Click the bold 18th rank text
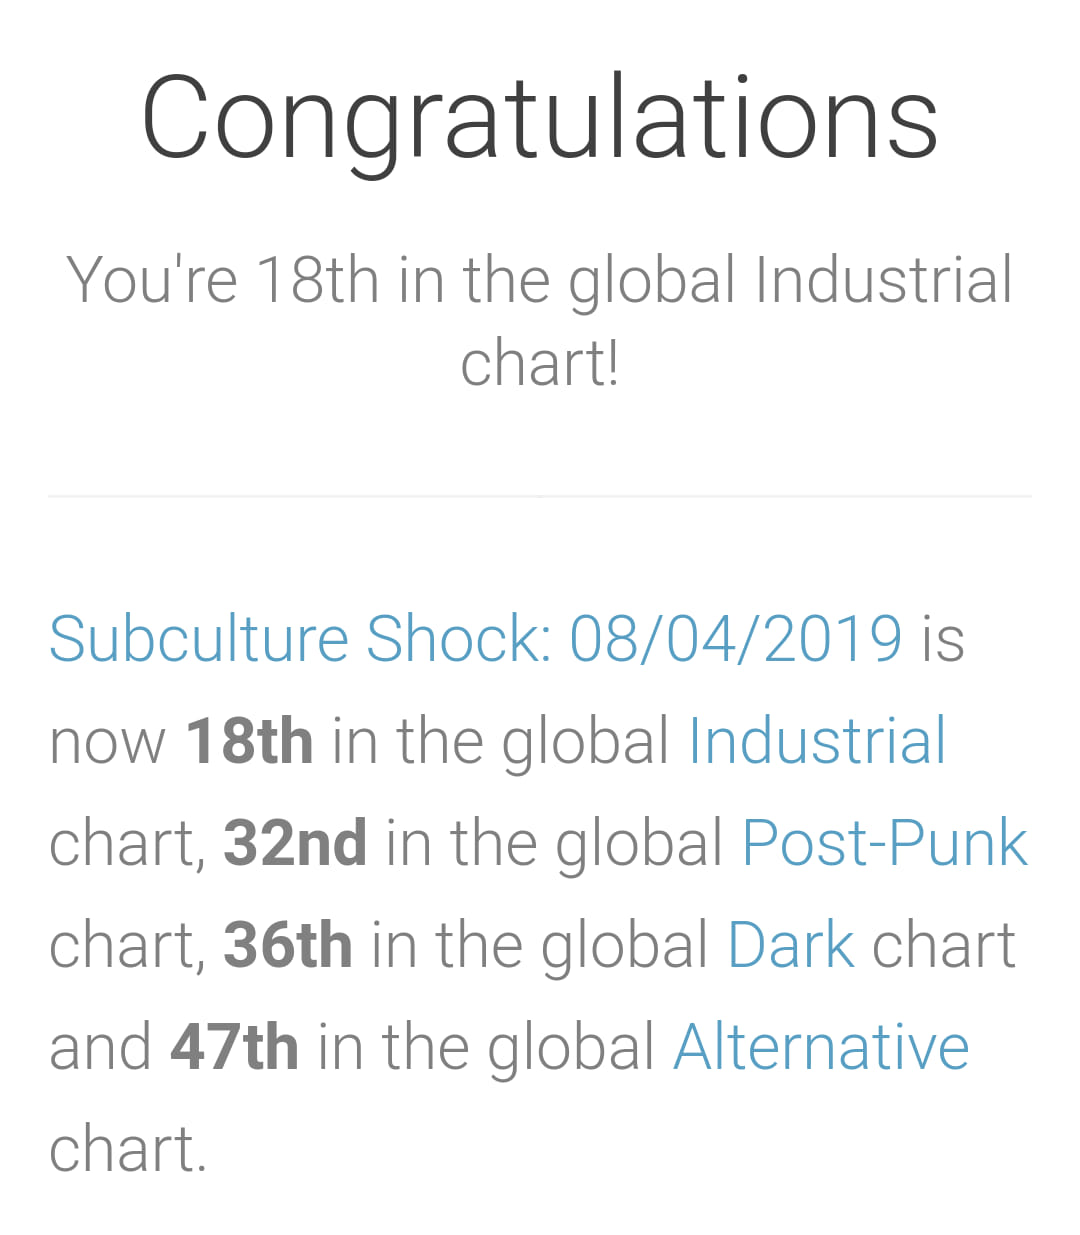1080x1235 pixels. click(249, 741)
